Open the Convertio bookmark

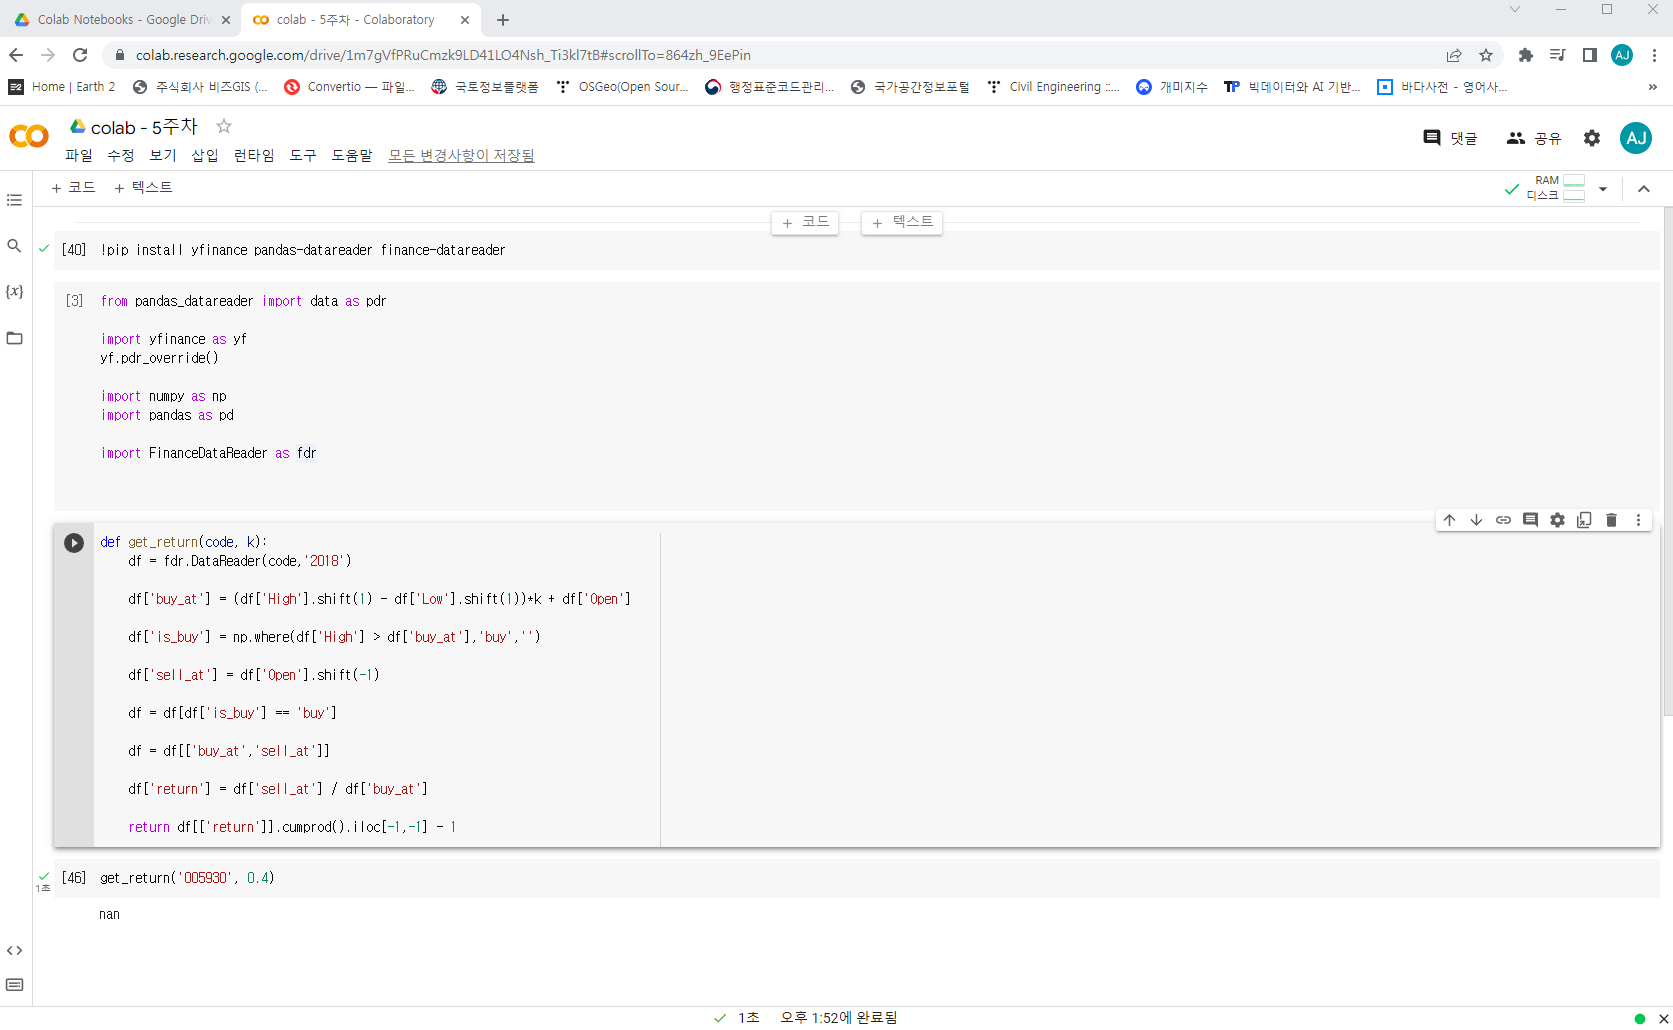coord(349,87)
